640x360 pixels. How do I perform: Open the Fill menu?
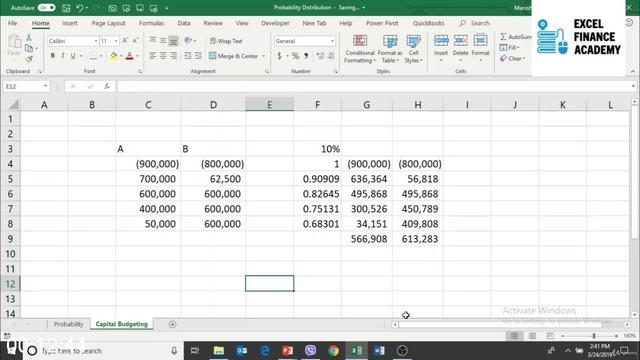pyautogui.click(x=509, y=48)
